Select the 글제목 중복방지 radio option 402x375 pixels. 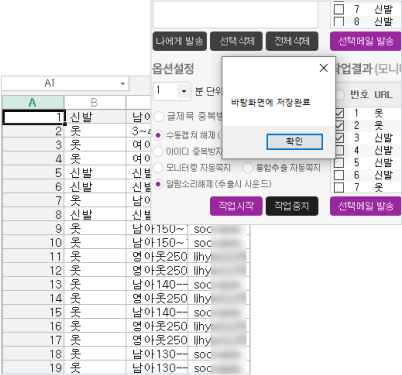[x=158, y=116]
